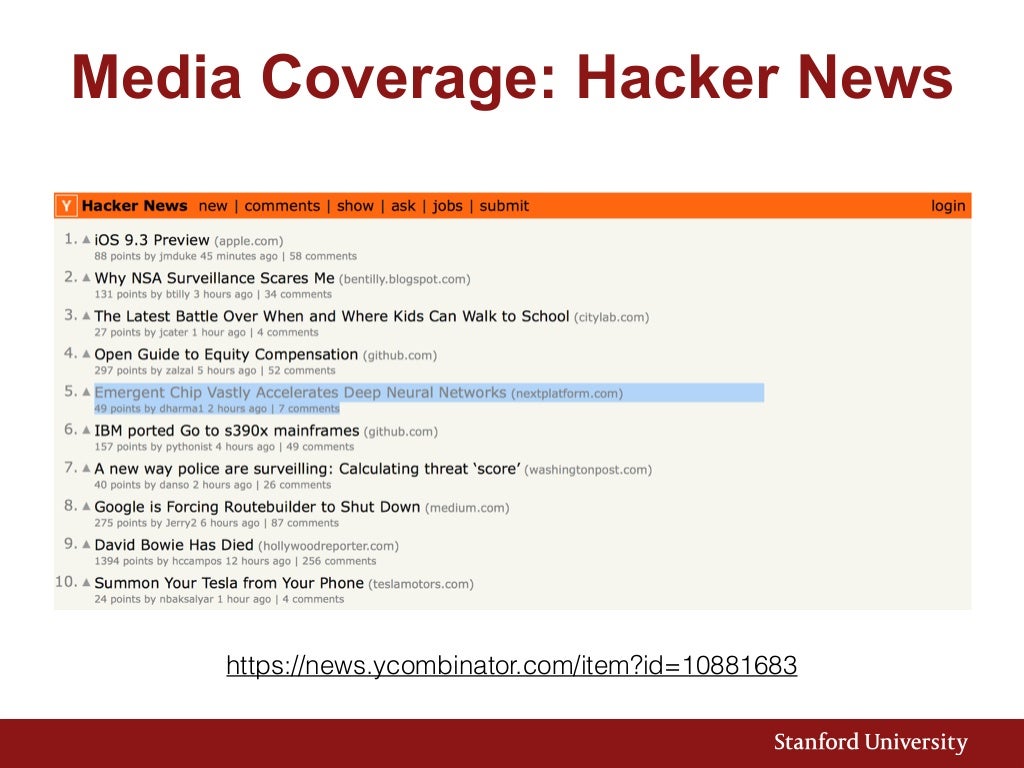Open Why NSA Surveillance Scares Me
Image resolution: width=1024 pixels, height=768 pixels.
pos(214,278)
